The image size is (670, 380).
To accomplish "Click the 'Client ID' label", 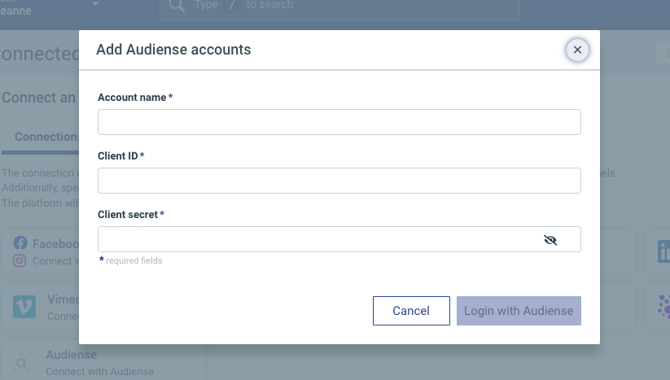I will [x=118, y=156].
